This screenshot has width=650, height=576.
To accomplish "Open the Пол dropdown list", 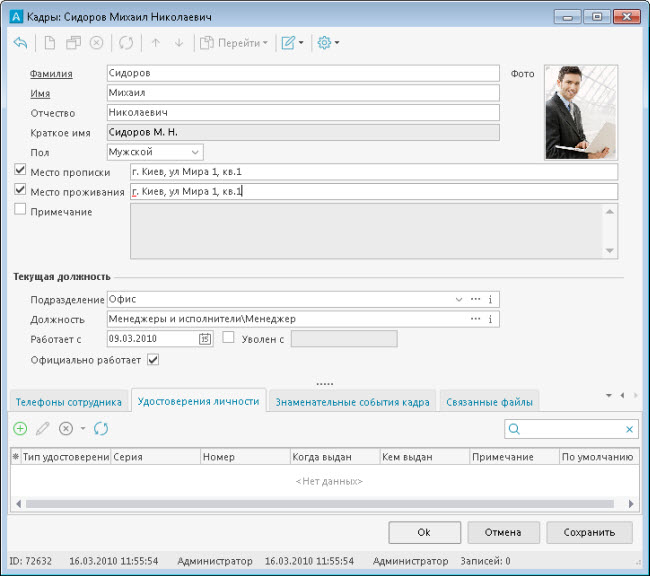I will pyautogui.click(x=193, y=152).
